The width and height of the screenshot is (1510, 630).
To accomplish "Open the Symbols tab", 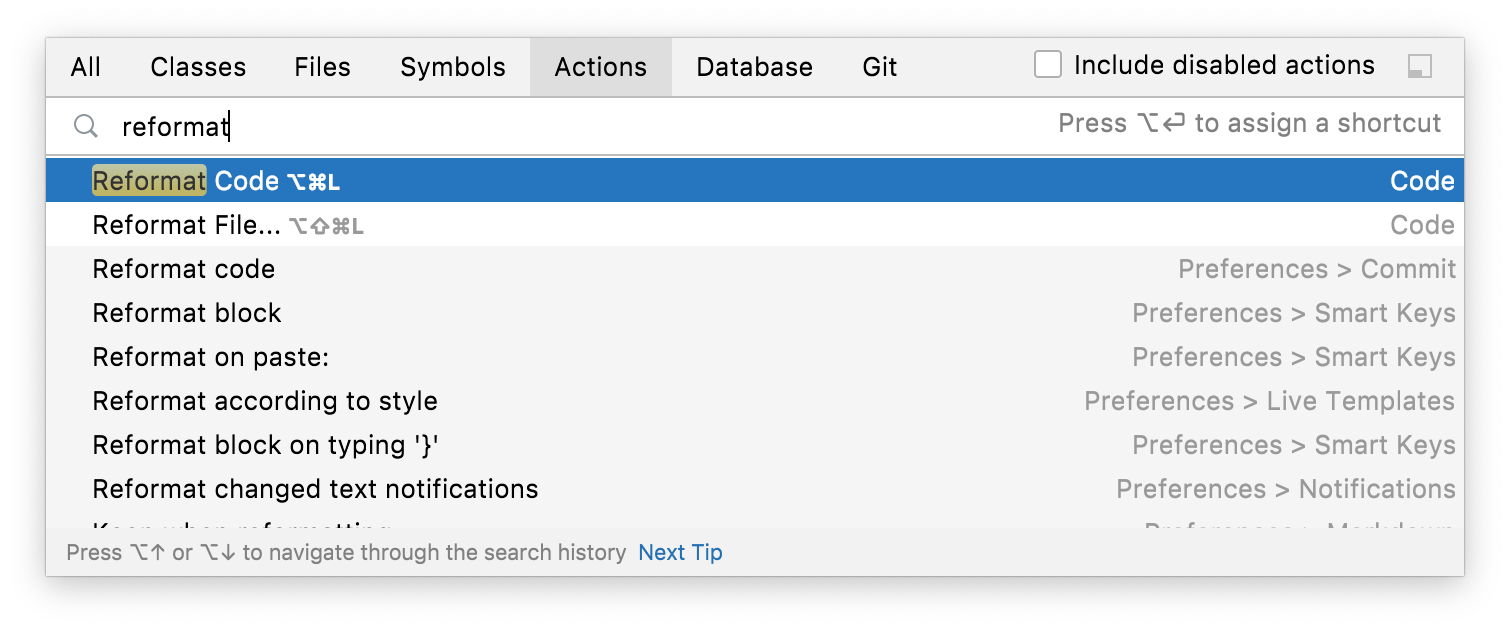I will (452, 67).
